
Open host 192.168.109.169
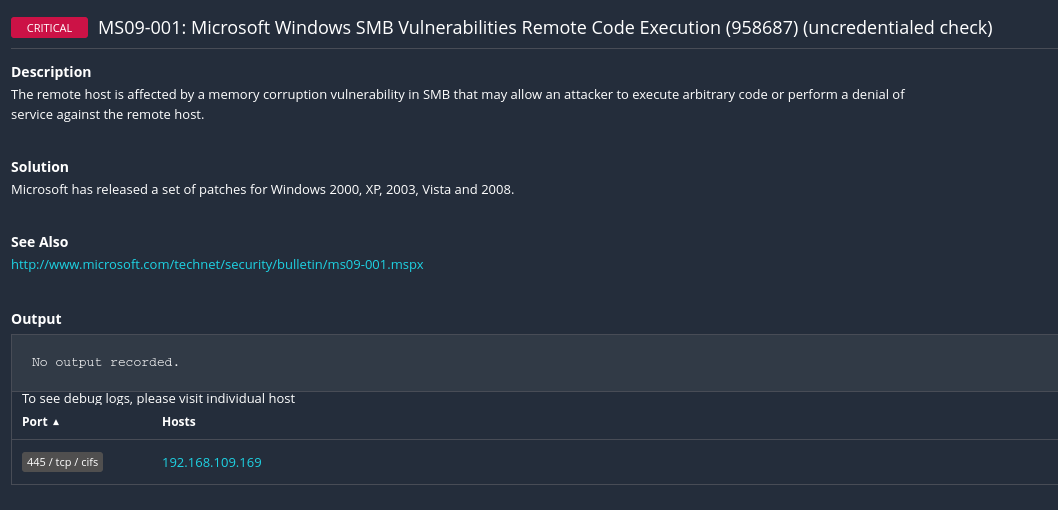211,462
